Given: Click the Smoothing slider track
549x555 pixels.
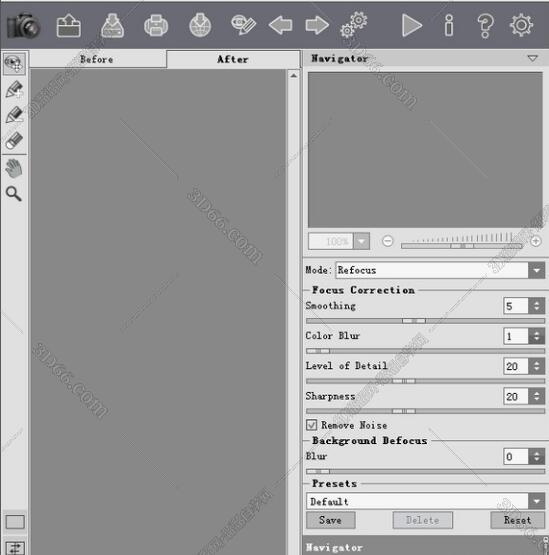Looking at the screenshot, I should click(425, 321).
